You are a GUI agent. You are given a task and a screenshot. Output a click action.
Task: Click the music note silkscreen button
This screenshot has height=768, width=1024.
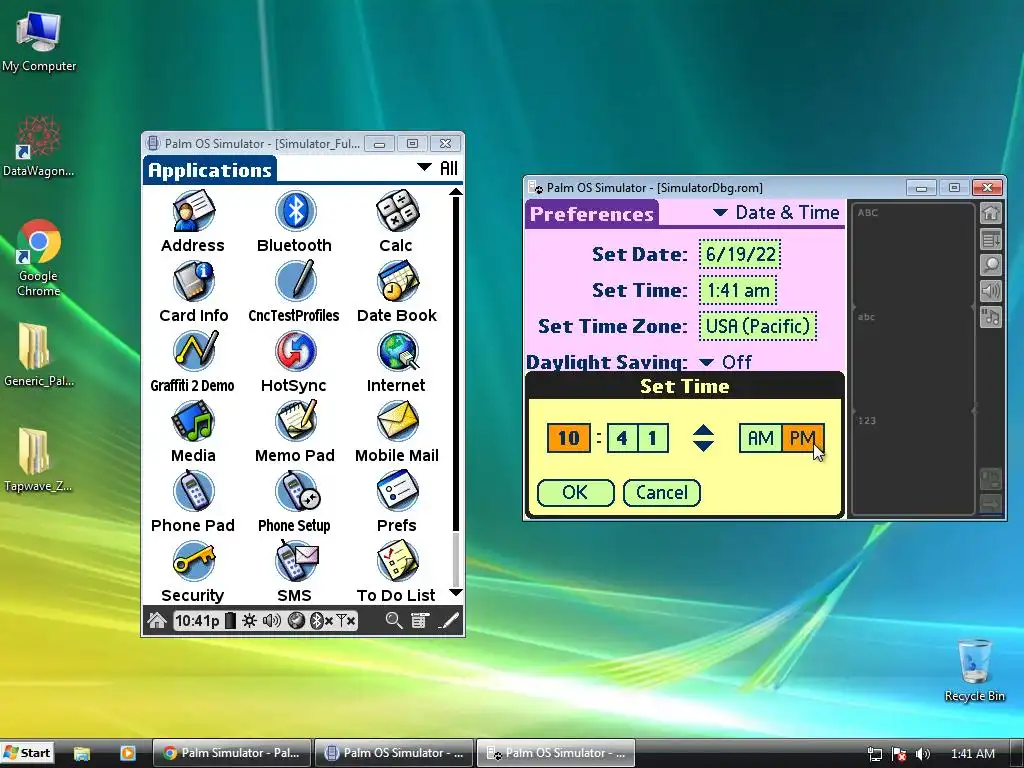point(991,317)
